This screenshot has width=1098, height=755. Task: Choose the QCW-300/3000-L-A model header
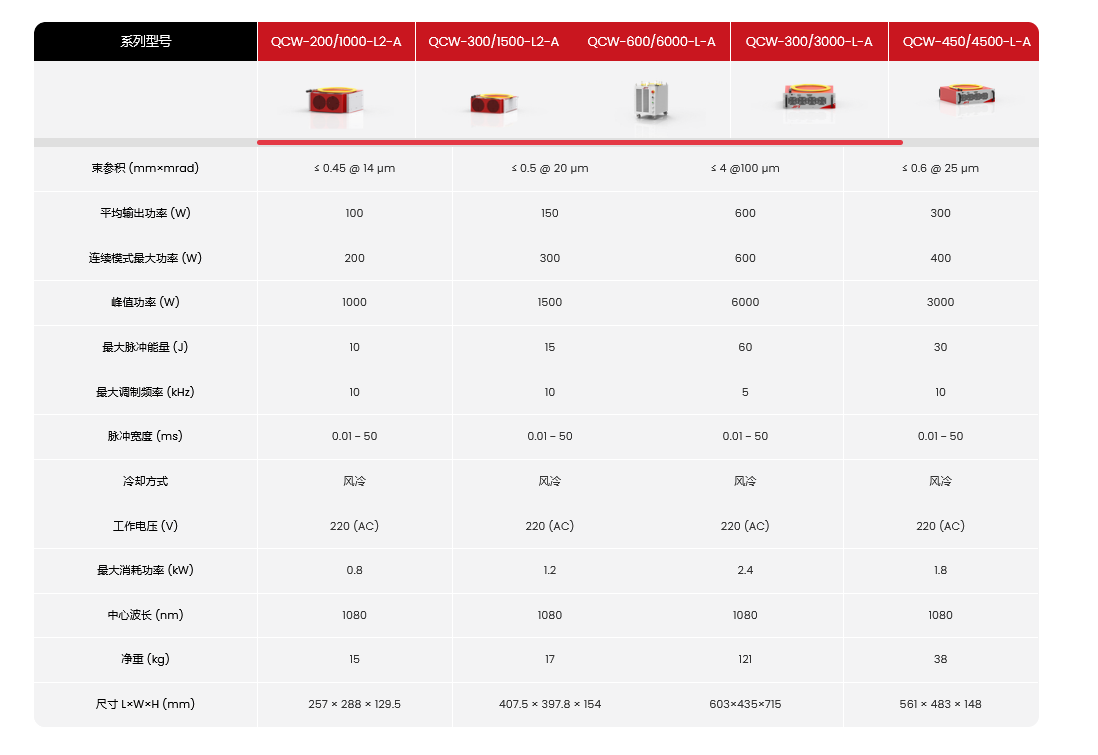pos(809,42)
